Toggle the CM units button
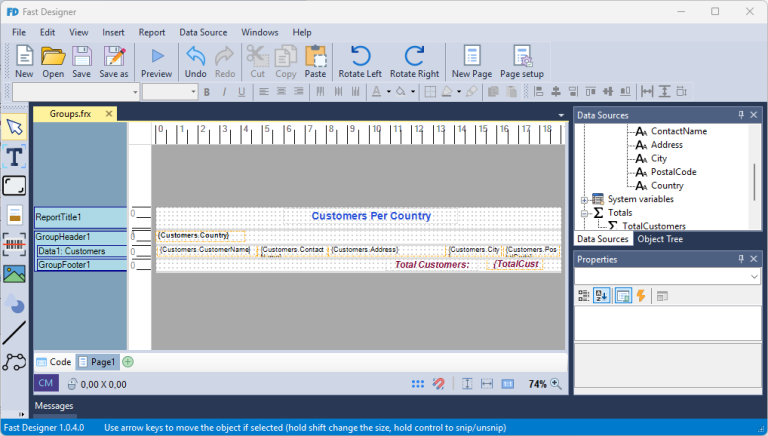 (46, 383)
